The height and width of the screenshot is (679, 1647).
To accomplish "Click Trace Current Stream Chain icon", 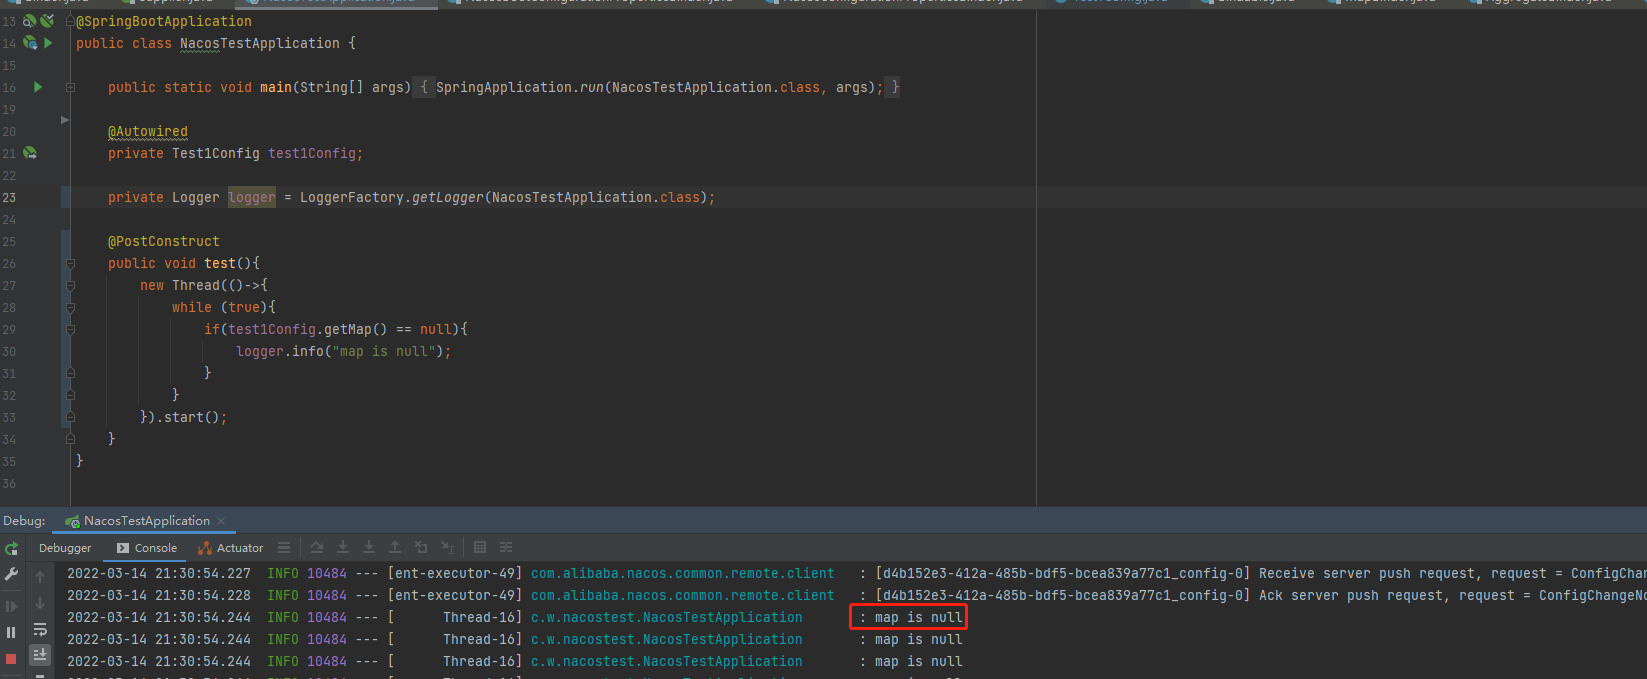I will [506, 547].
